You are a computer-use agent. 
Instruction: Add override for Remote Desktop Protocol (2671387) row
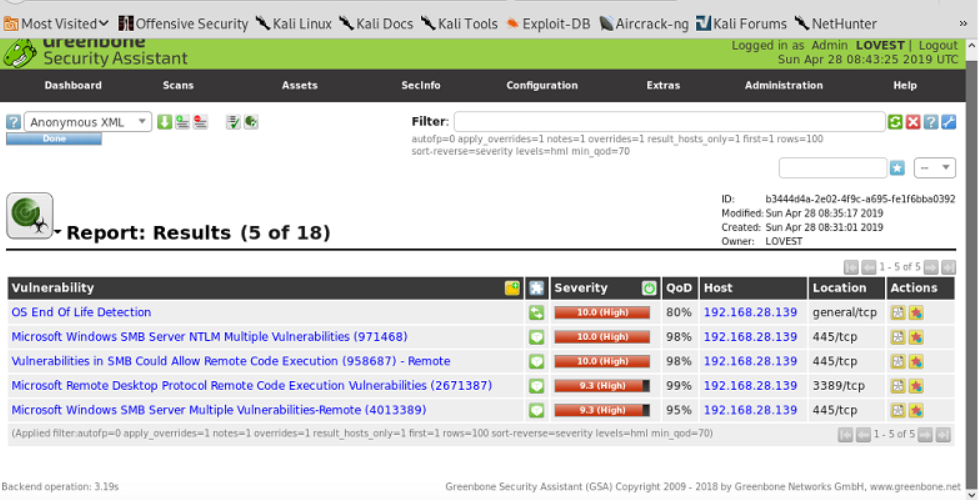tap(916, 386)
